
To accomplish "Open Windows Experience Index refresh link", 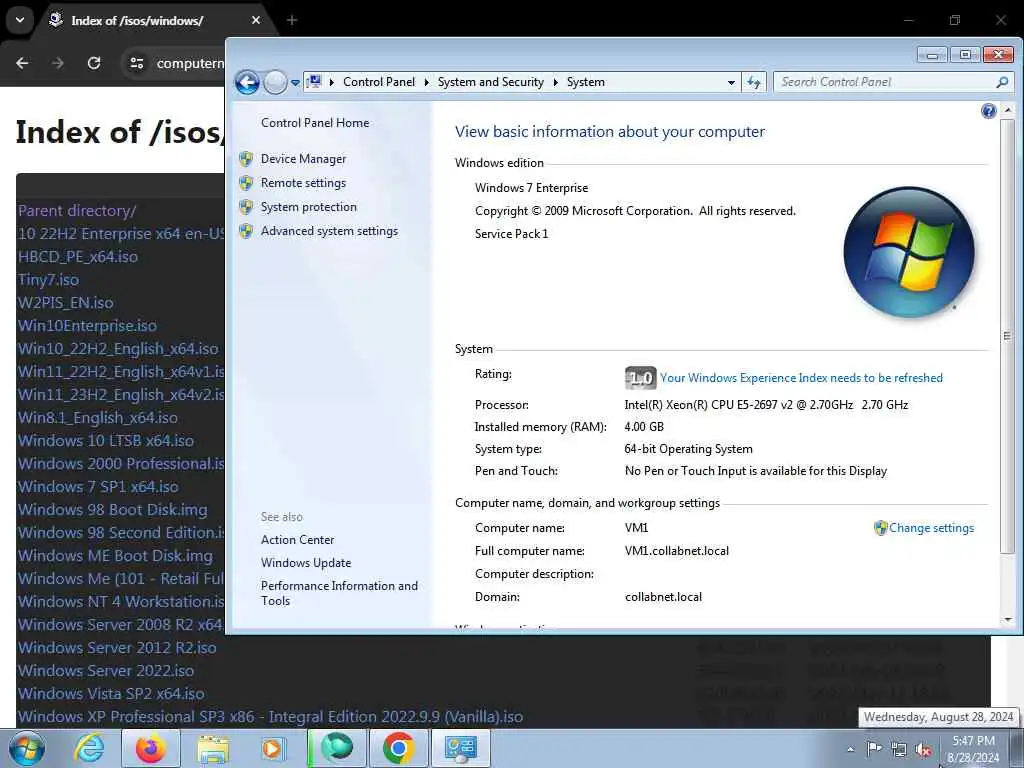I will point(801,377).
